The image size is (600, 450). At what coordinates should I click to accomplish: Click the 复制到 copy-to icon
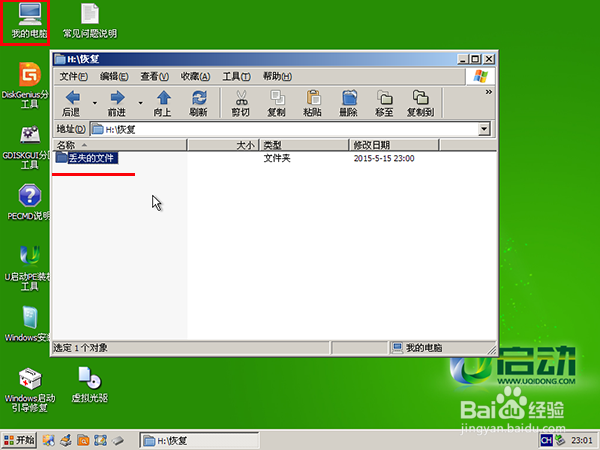pos(420,103)
